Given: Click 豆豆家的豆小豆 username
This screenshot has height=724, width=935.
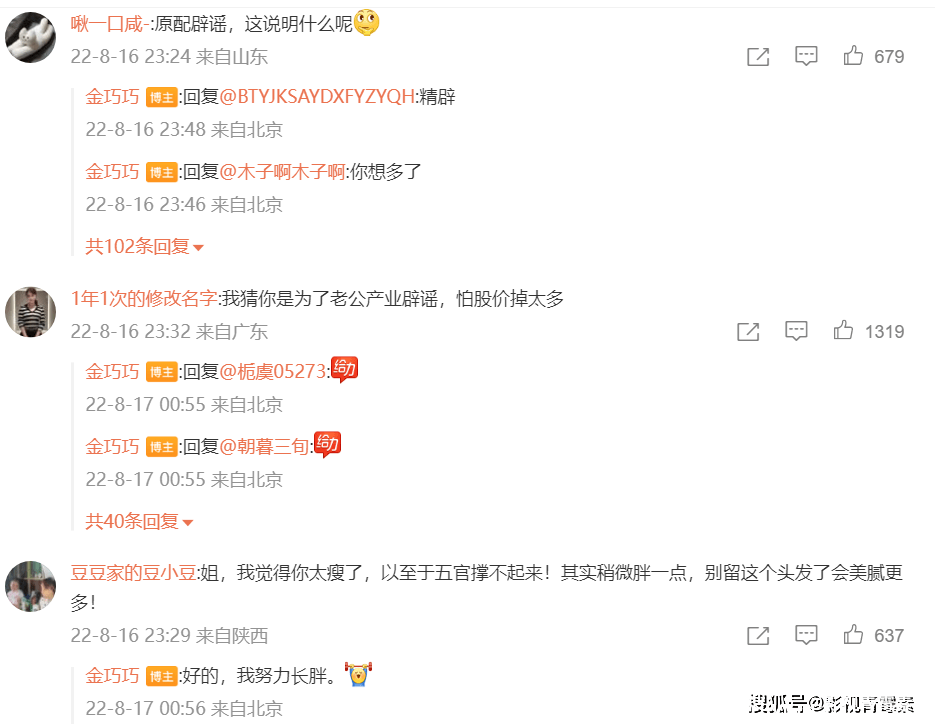Looking at the screenshot, I should point(134,573).
